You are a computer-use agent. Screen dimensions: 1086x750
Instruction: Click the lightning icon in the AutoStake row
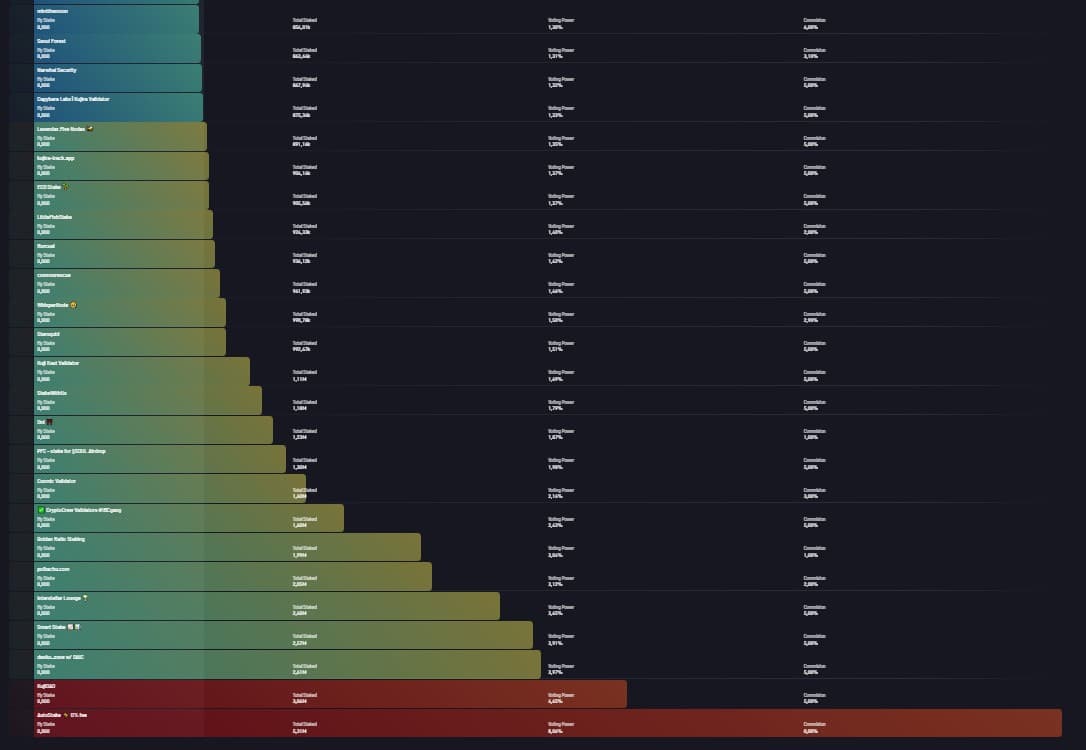tap(65, 715)
